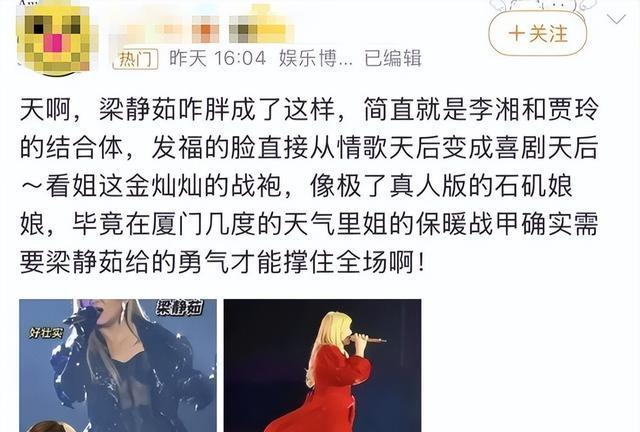Click the 好壮实 sticker text on photo
The height and width of the screenshot is (432, 640).
coord(47,333)
